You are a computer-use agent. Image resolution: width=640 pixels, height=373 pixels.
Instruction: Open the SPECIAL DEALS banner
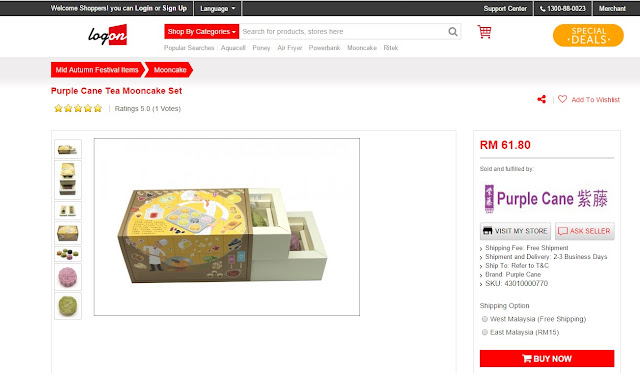(x=588, y=36)
